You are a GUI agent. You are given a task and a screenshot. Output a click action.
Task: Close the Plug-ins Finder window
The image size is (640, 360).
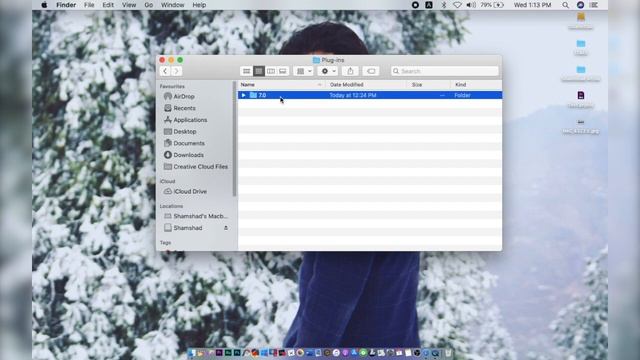click(x=162, y=60)
